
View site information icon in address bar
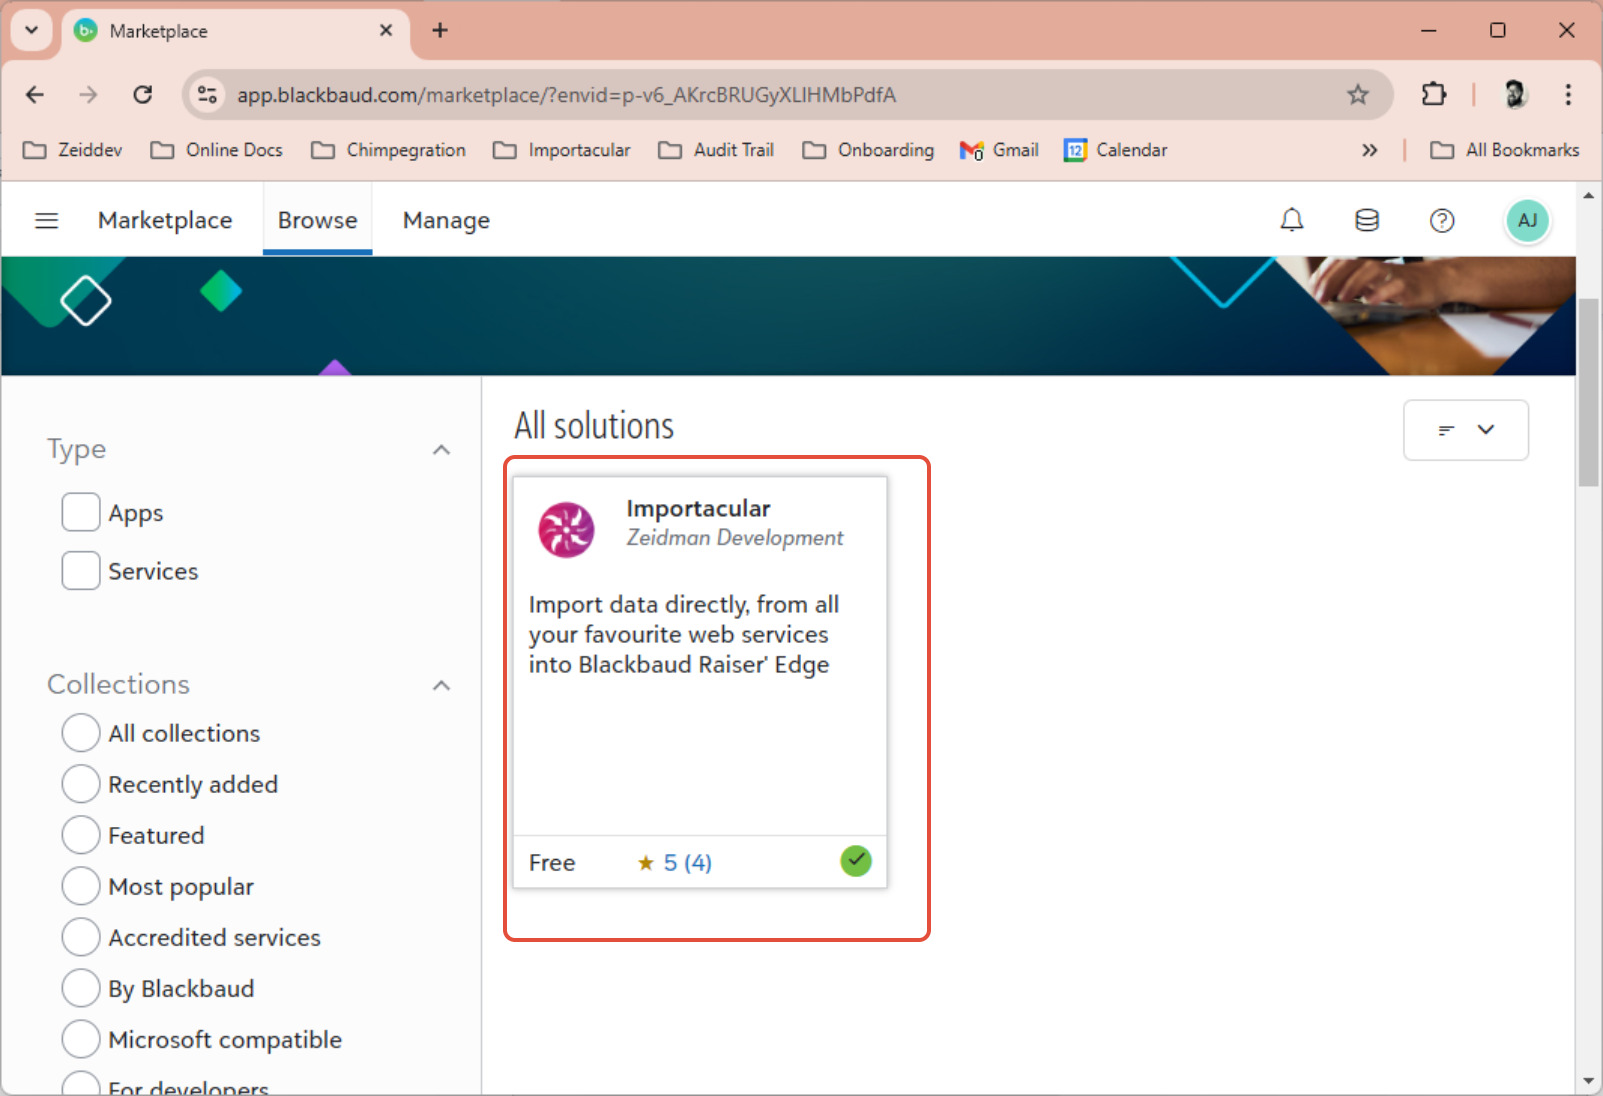[207, 95]
